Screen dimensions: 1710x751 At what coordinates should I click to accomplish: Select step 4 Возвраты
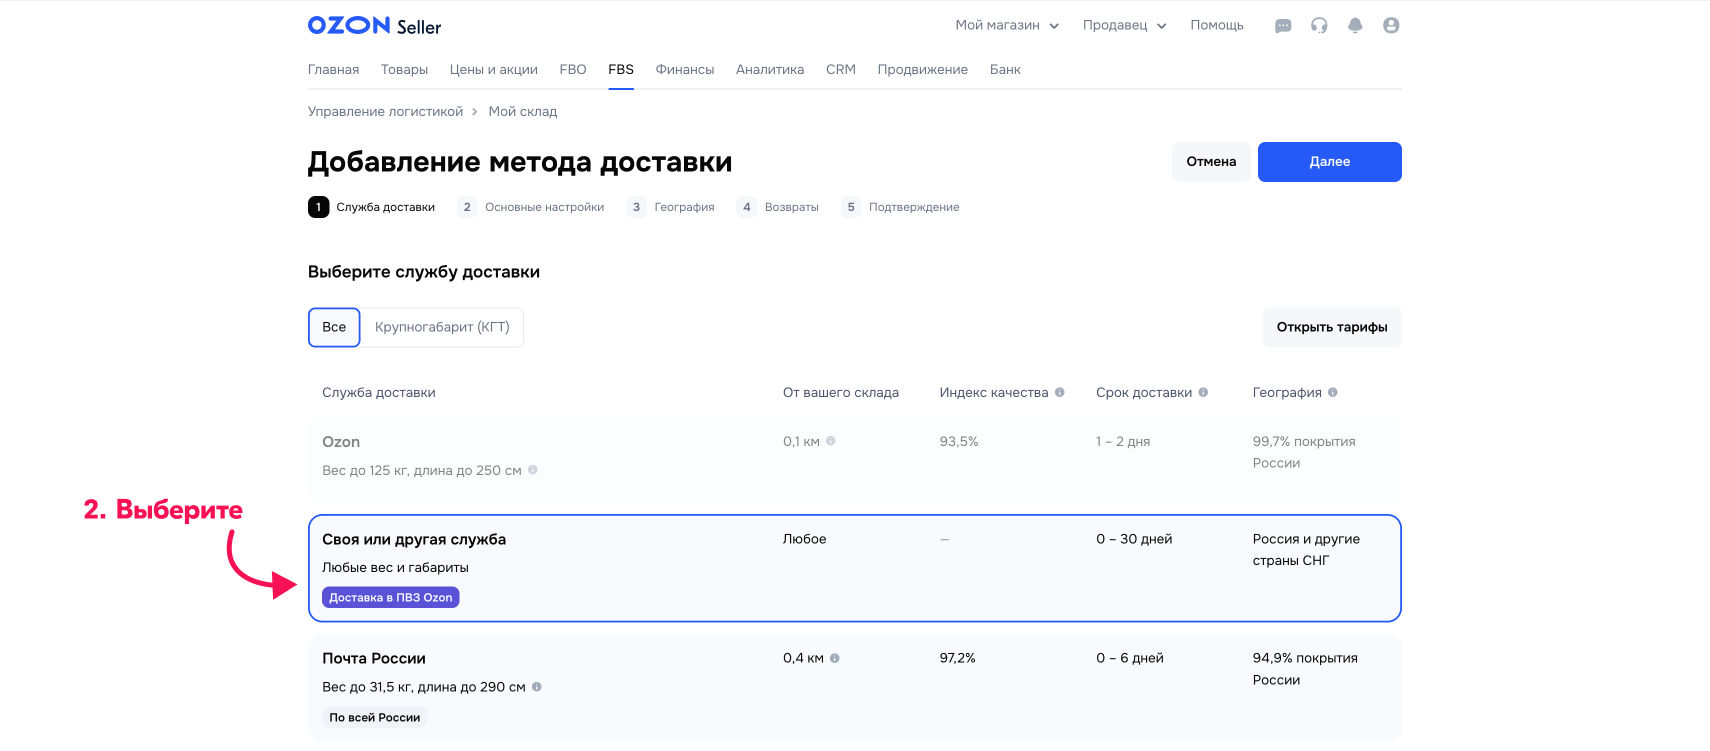tap(778, 207)
